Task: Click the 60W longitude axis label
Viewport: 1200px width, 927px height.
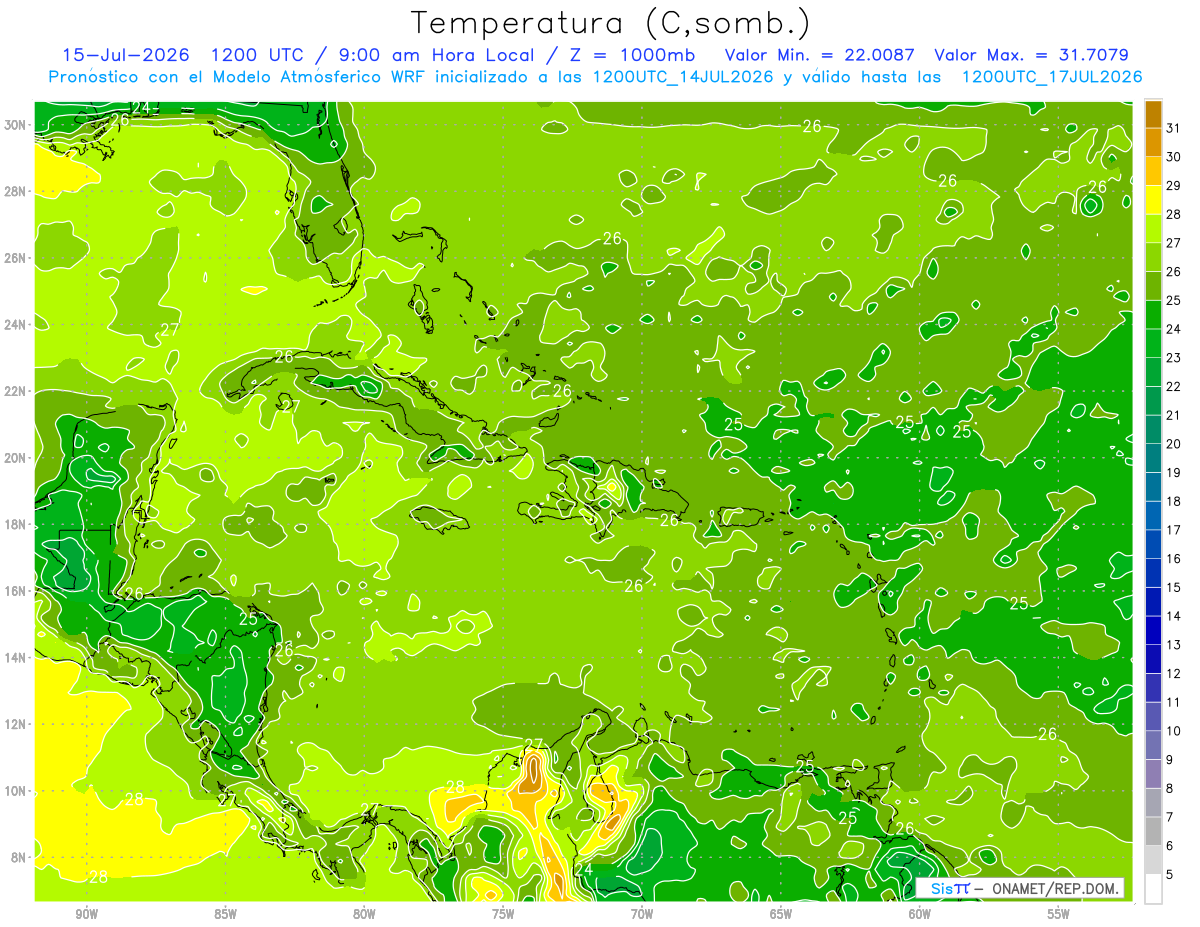Action: tap(920, 914)
